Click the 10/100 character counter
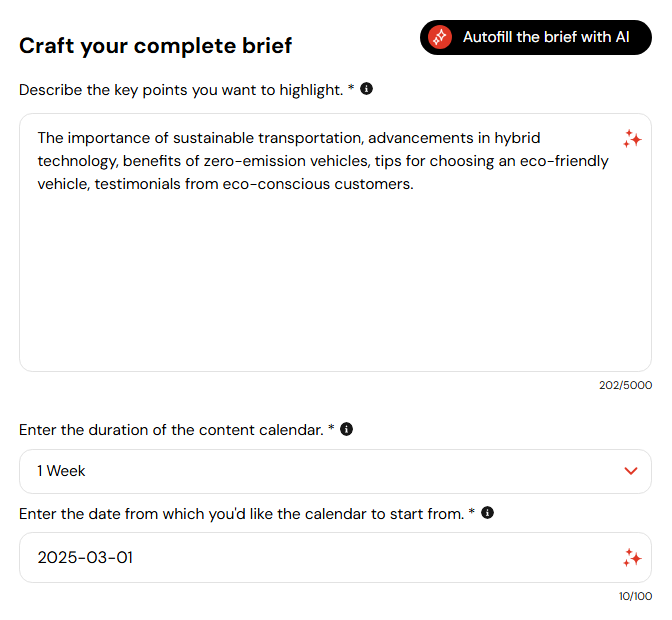The width and height of the screenshot is (672, 620). 635,596
